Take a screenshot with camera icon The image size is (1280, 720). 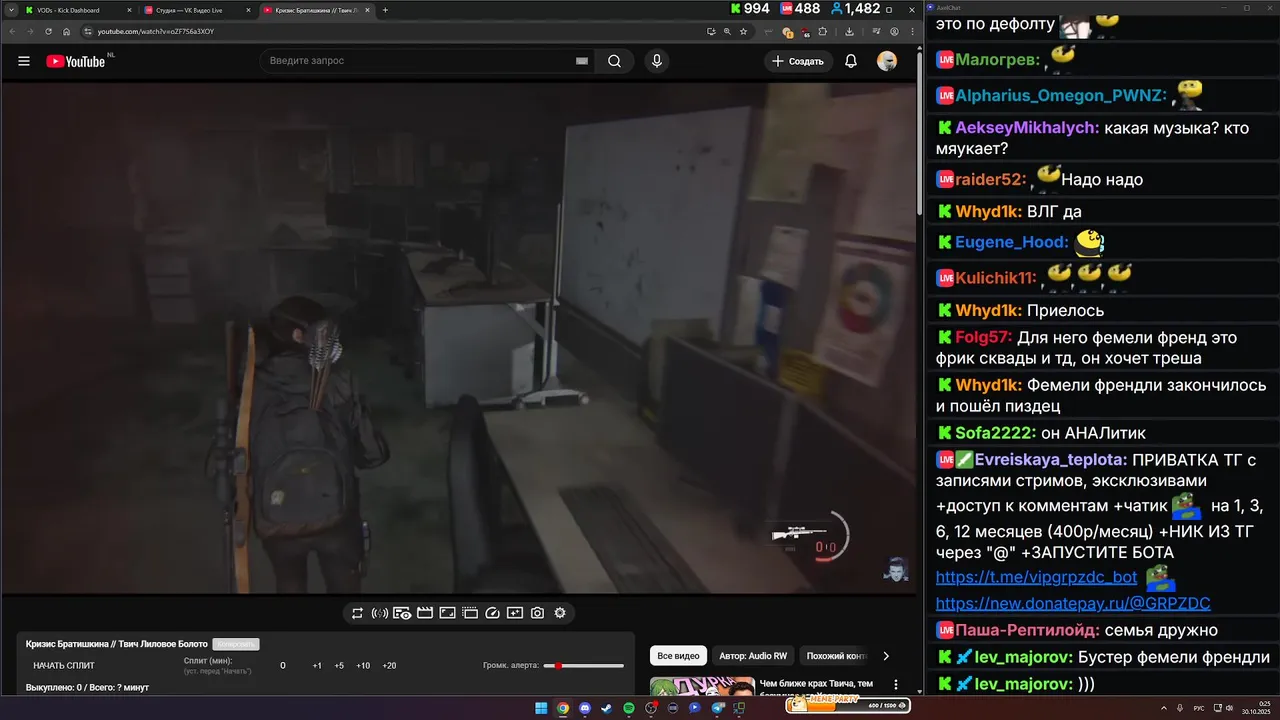(538, 613)
